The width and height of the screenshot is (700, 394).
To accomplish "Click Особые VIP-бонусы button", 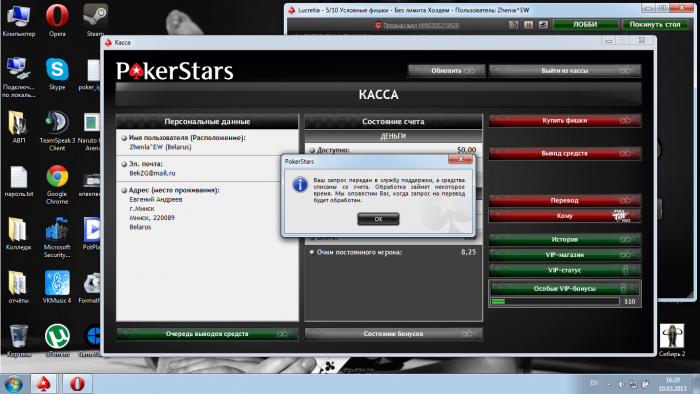I will pyautogui.click(x=565, y=289).
